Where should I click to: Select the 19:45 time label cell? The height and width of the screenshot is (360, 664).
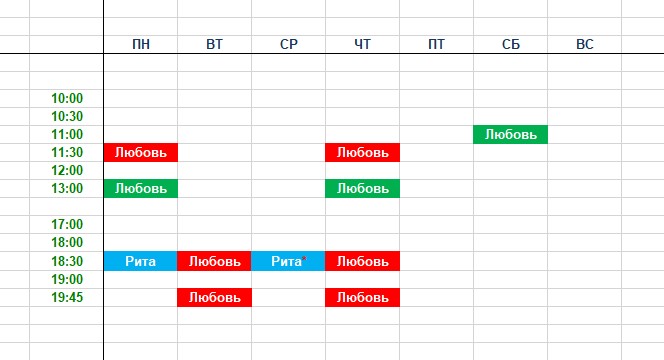point(66,297)
